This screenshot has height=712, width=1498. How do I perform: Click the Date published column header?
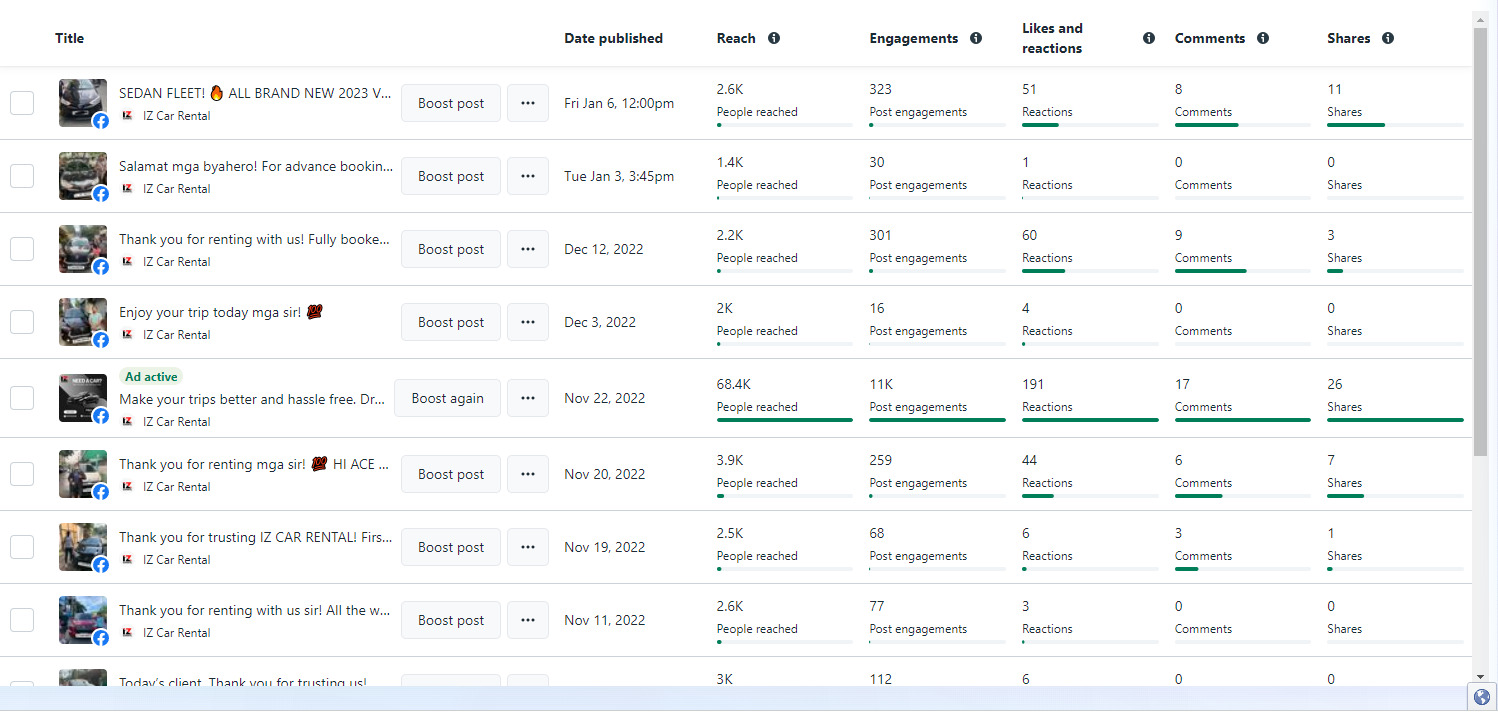click(613, 38)
